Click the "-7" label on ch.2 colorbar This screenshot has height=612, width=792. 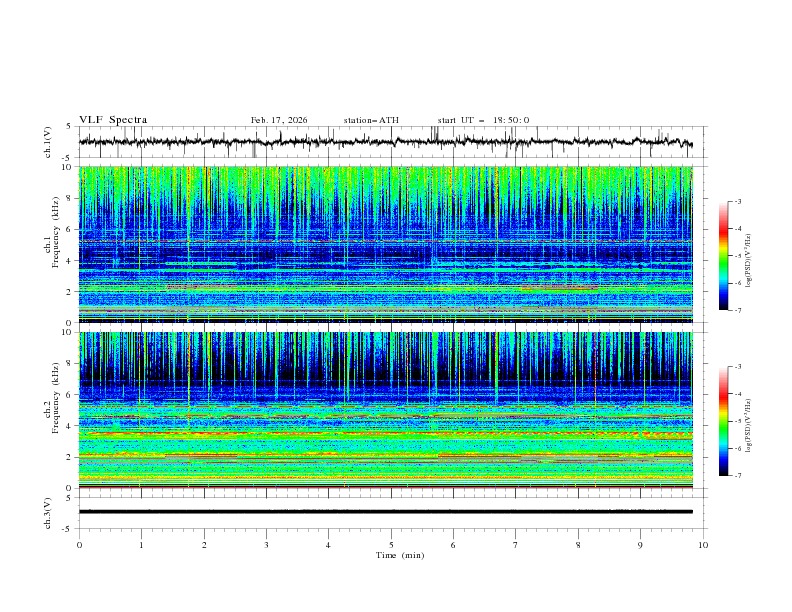click(737, 475)
